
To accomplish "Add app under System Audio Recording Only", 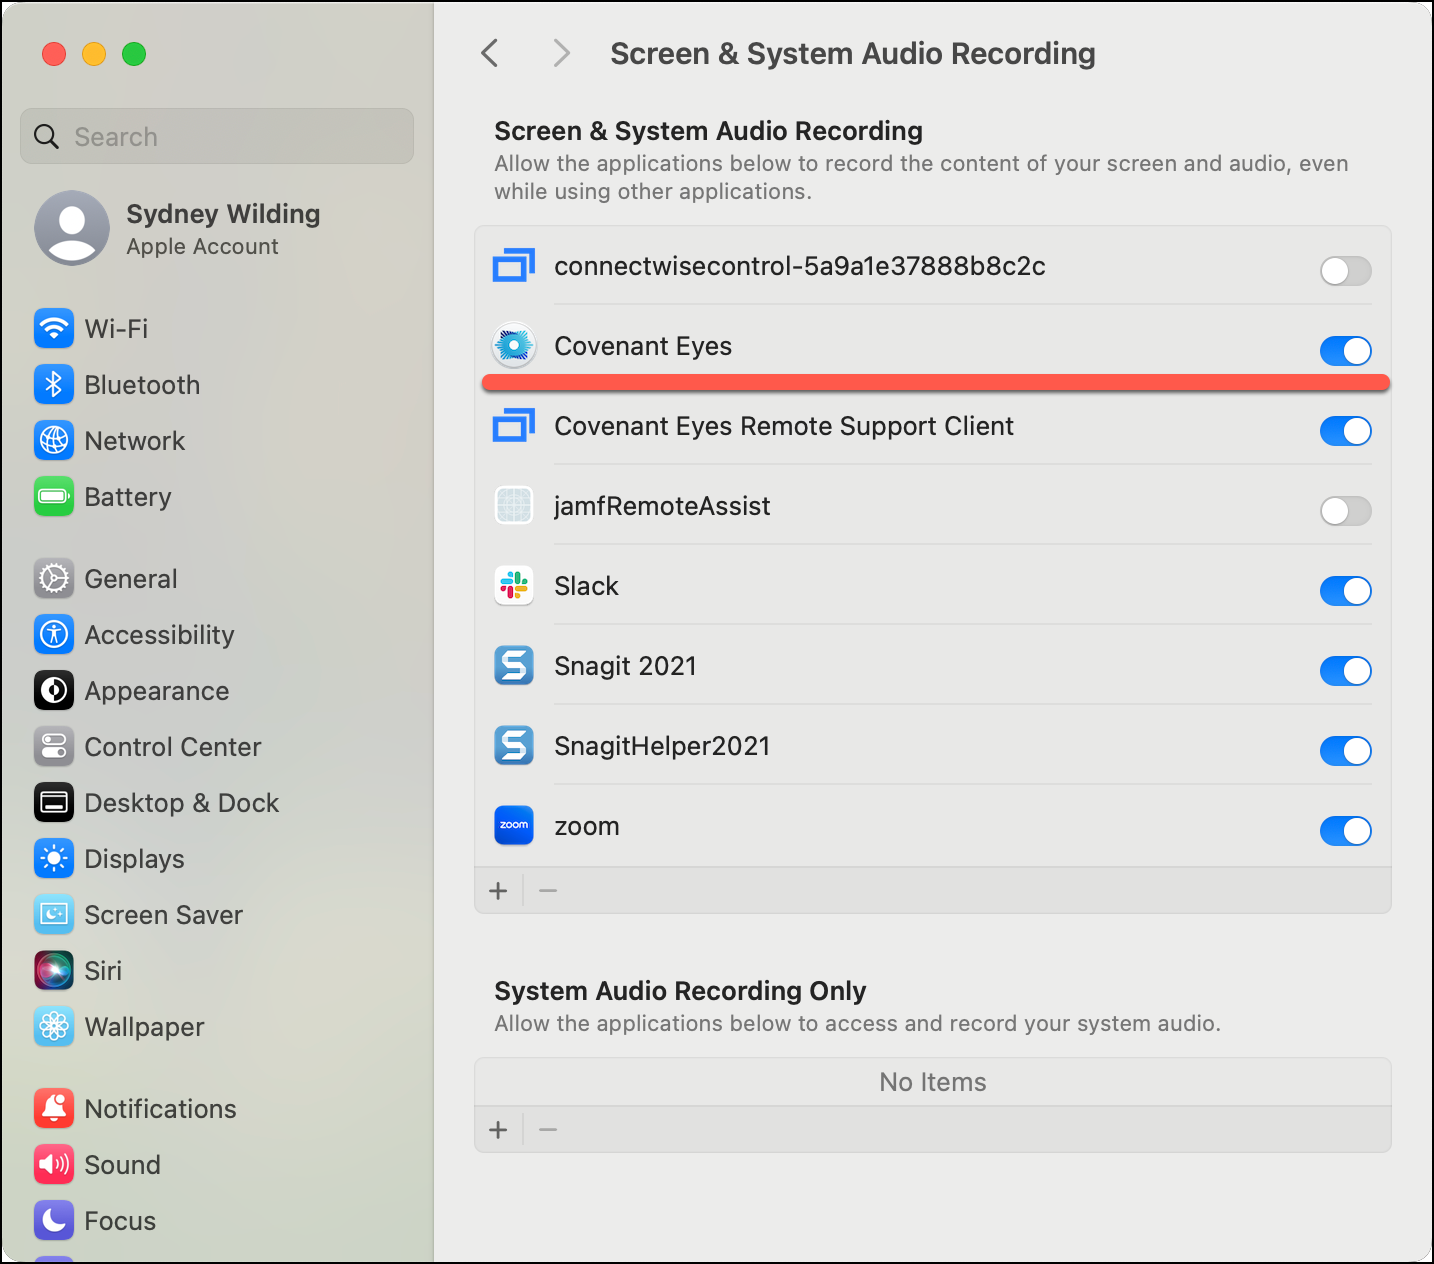I will [498, 1130].
